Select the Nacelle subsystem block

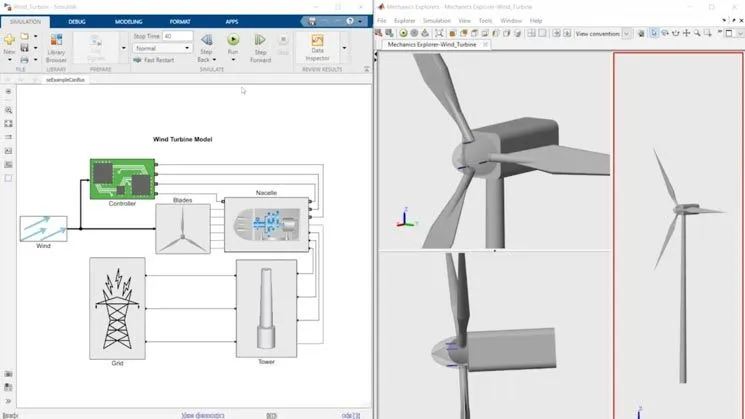pyautogui.click(x=266, y=223)
